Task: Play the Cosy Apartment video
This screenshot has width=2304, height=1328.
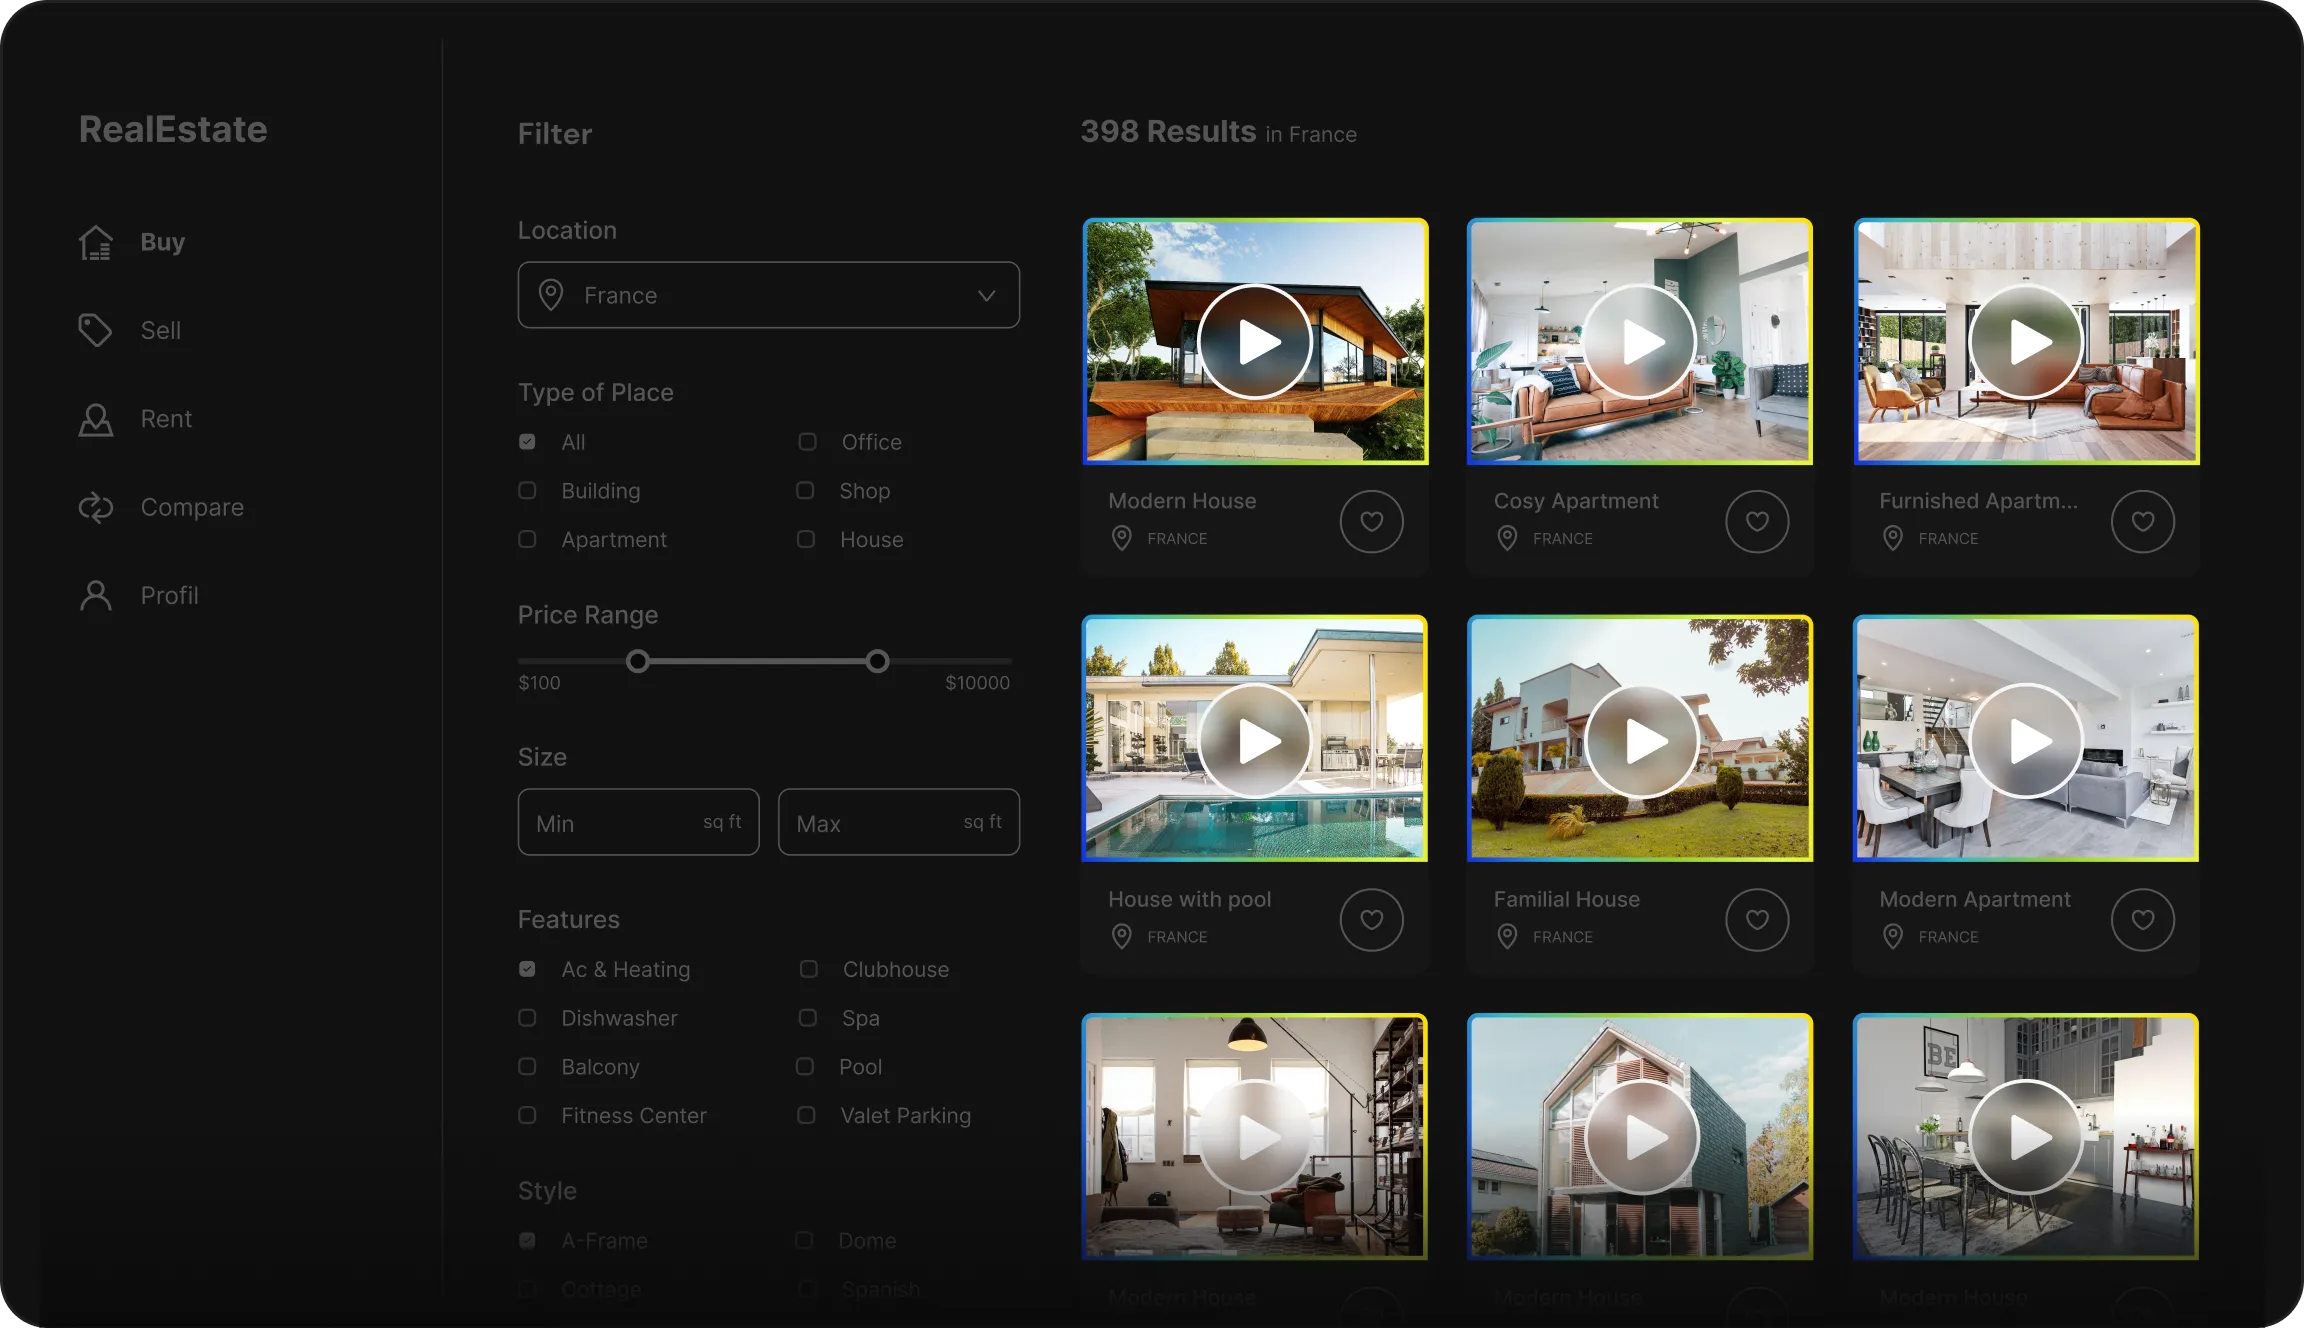Action: click(x=1640, y=342)
